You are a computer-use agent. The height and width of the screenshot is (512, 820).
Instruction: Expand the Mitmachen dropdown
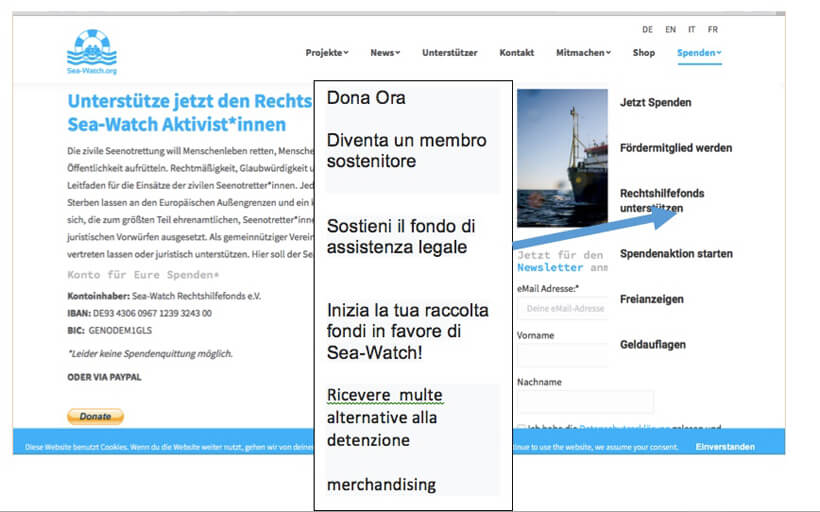[583, 53]
